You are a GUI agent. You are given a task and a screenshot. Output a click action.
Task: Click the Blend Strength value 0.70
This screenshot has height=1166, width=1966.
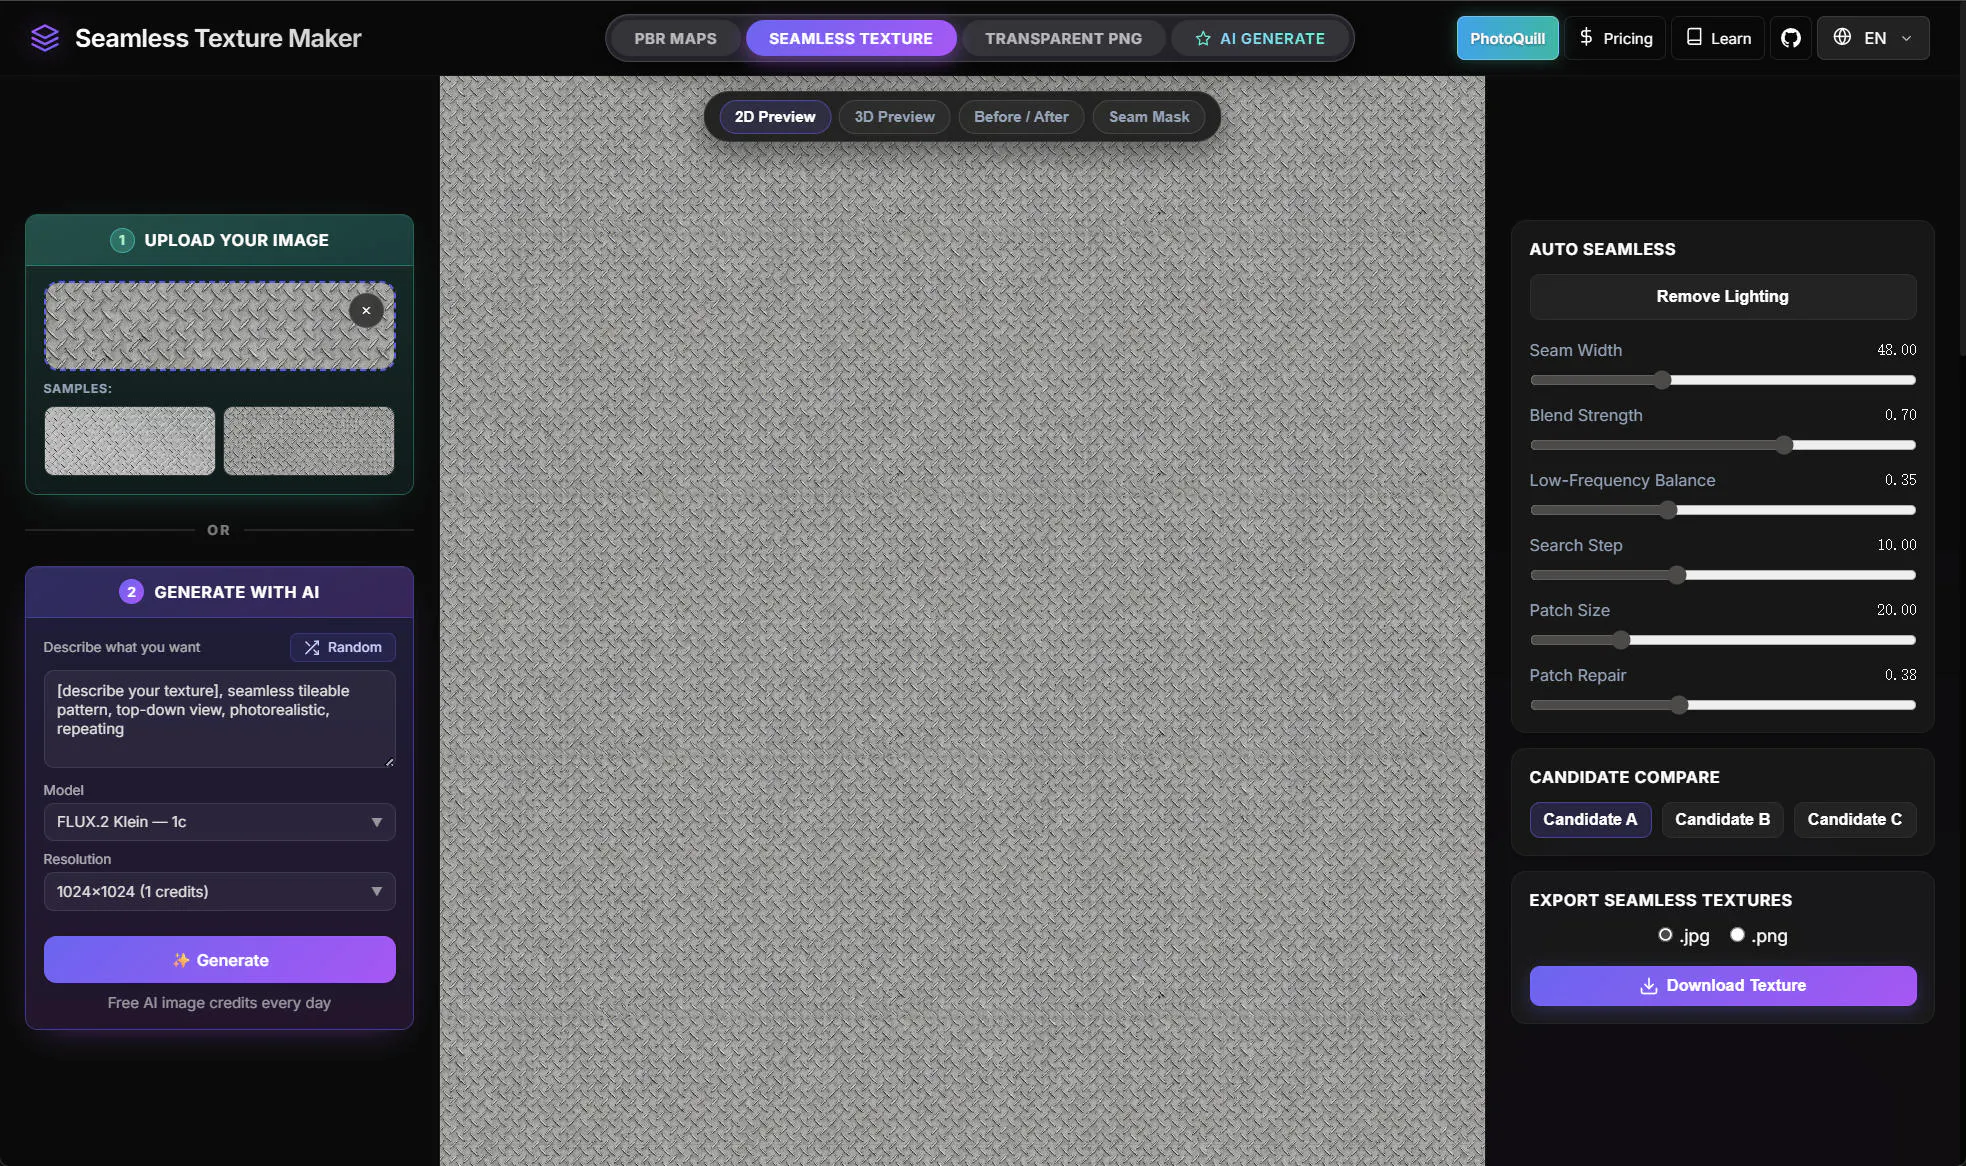coord(1900,415)
